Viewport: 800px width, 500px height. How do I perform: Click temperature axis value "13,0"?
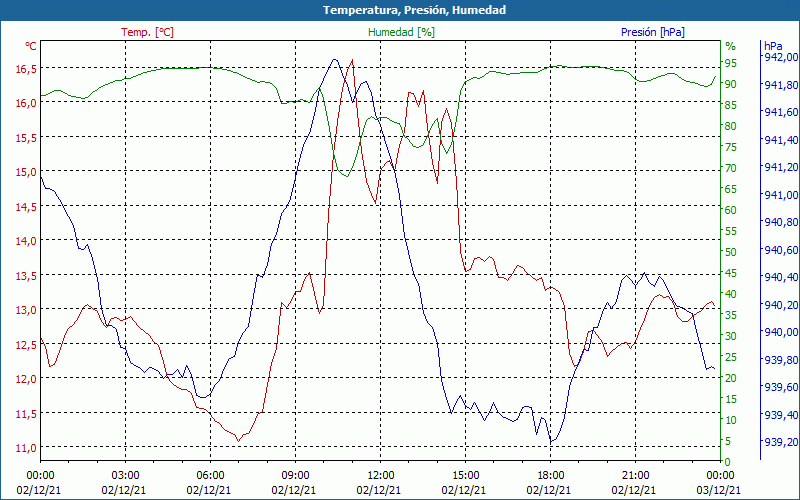[x=27, y=310]
